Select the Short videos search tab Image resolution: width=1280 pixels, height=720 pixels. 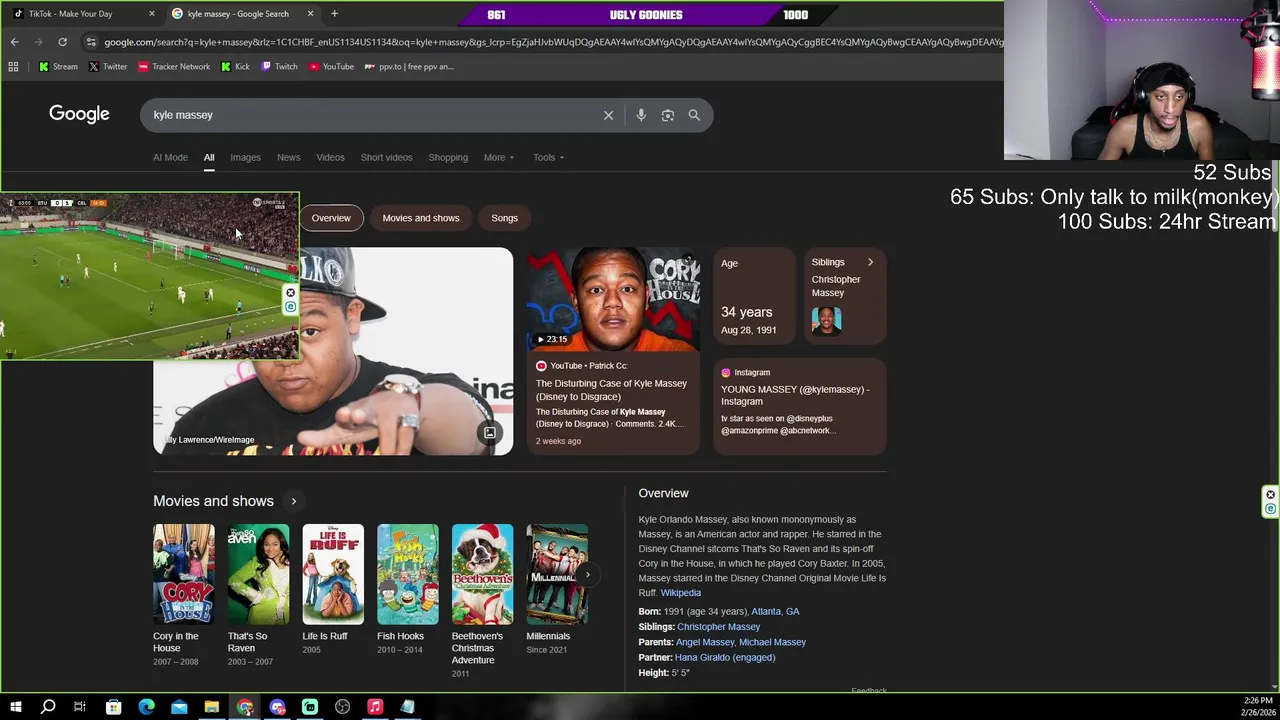pos(386,157)
